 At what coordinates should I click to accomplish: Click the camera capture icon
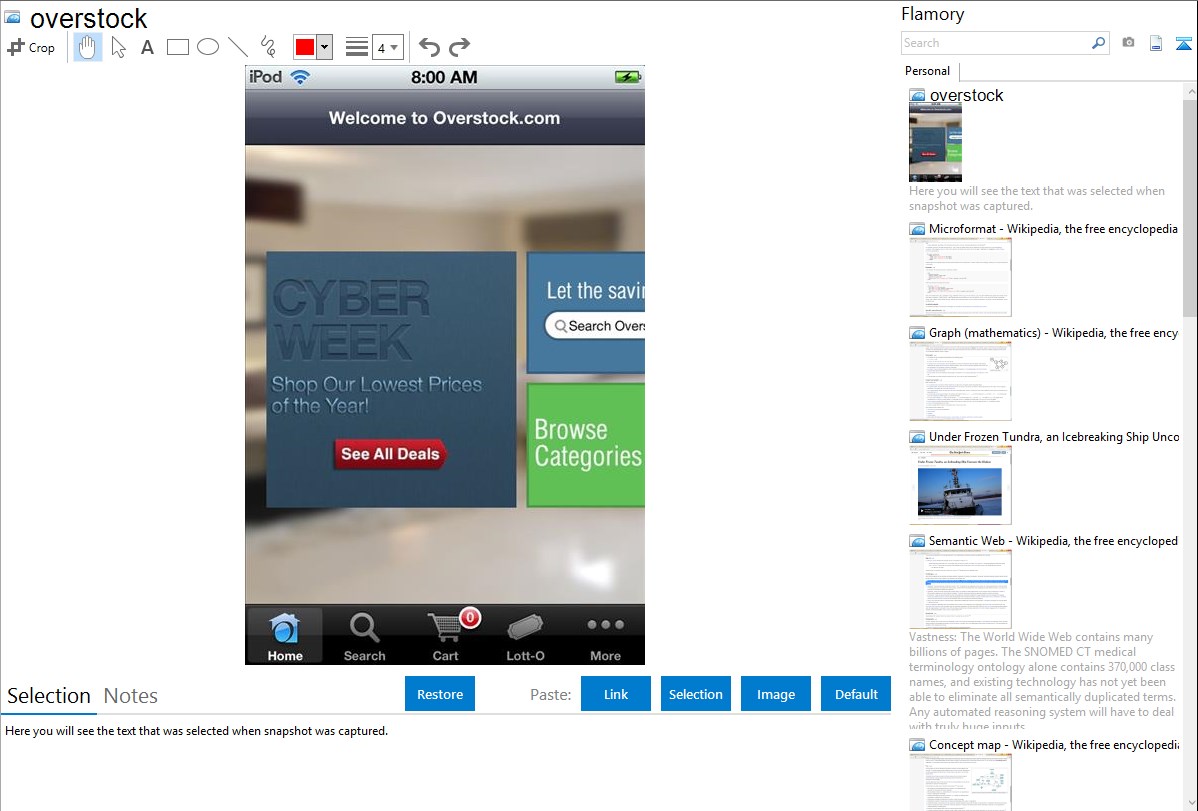tap(1128, 43)
